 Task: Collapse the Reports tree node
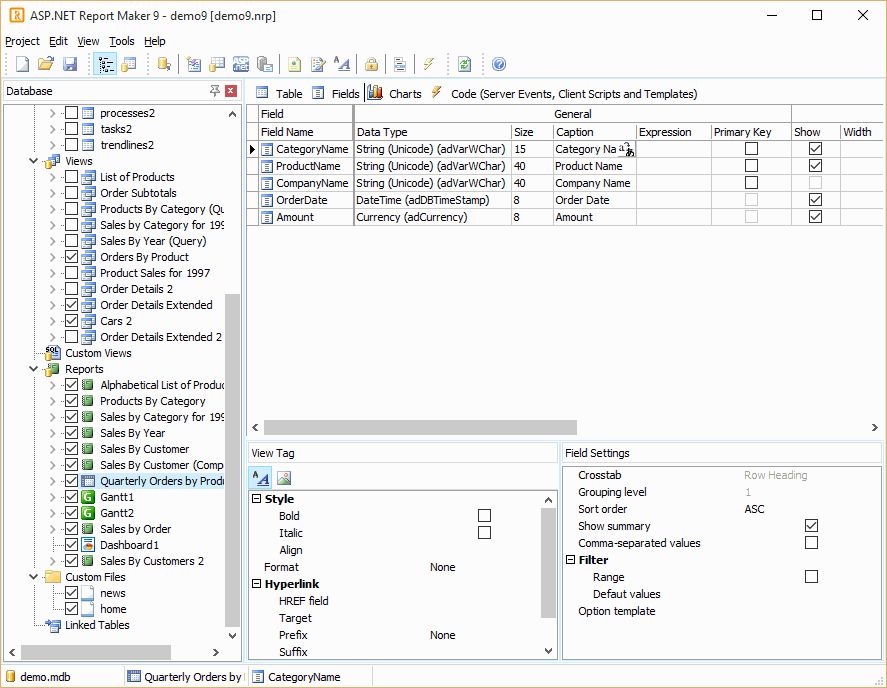pyautogui.click(x=34, y=369)
